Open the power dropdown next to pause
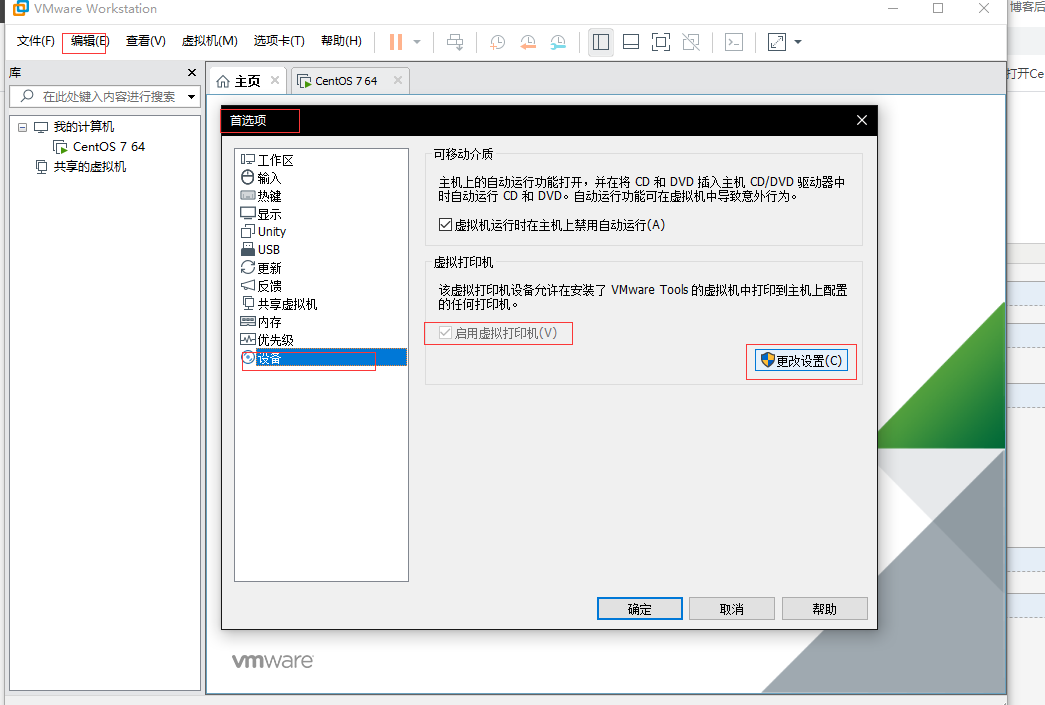 [x=417, y=42]
